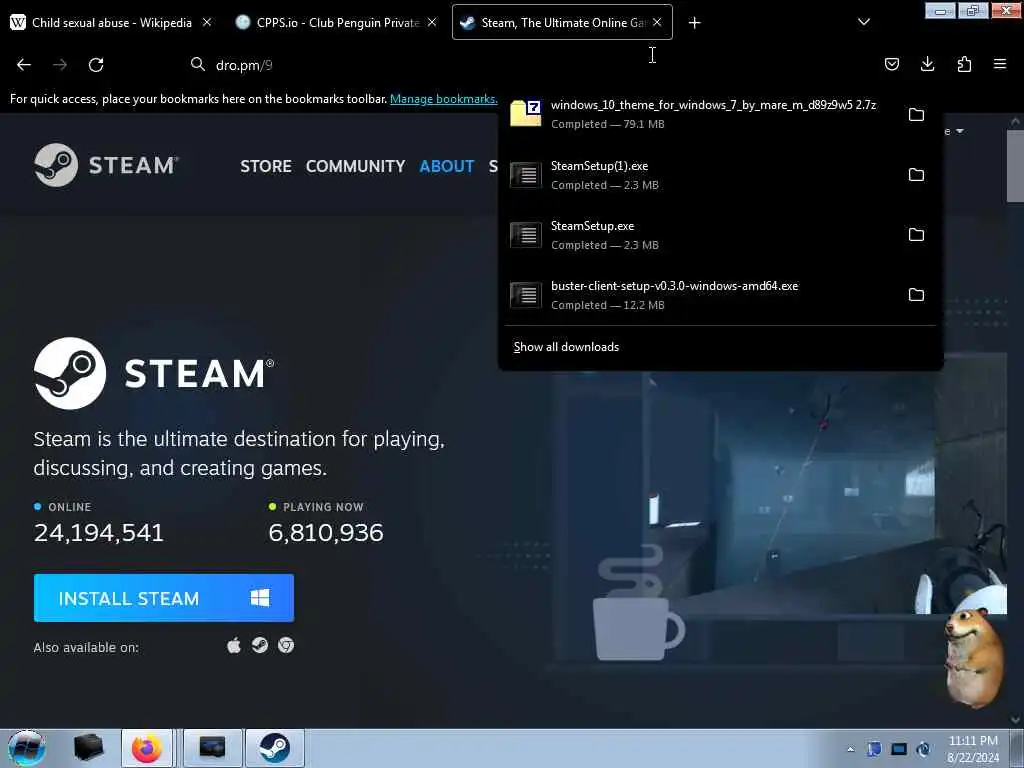Click the large Steam logo on page
The height and width of the screenshot is (768, 1024).
point(154,374)
